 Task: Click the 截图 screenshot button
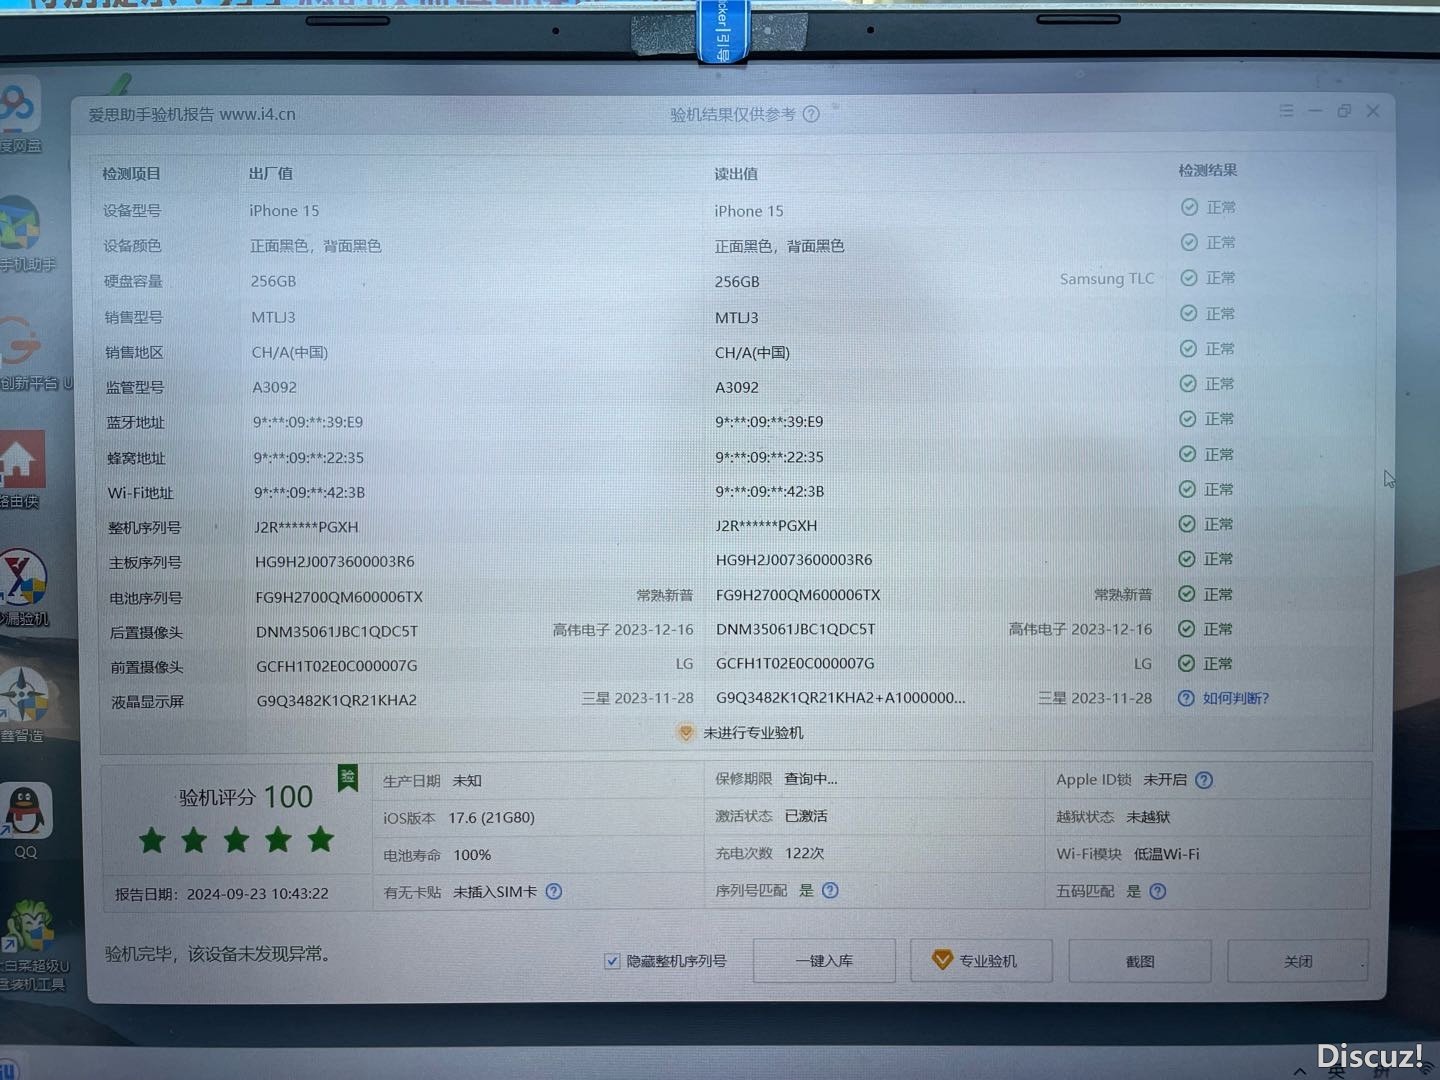pyautogui.click(x=1140, y=961)
